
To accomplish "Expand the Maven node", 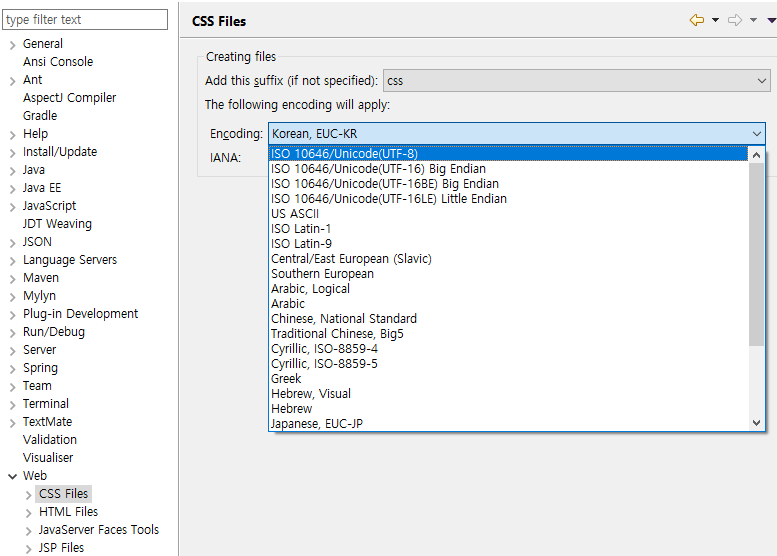I will pos(12,279).
